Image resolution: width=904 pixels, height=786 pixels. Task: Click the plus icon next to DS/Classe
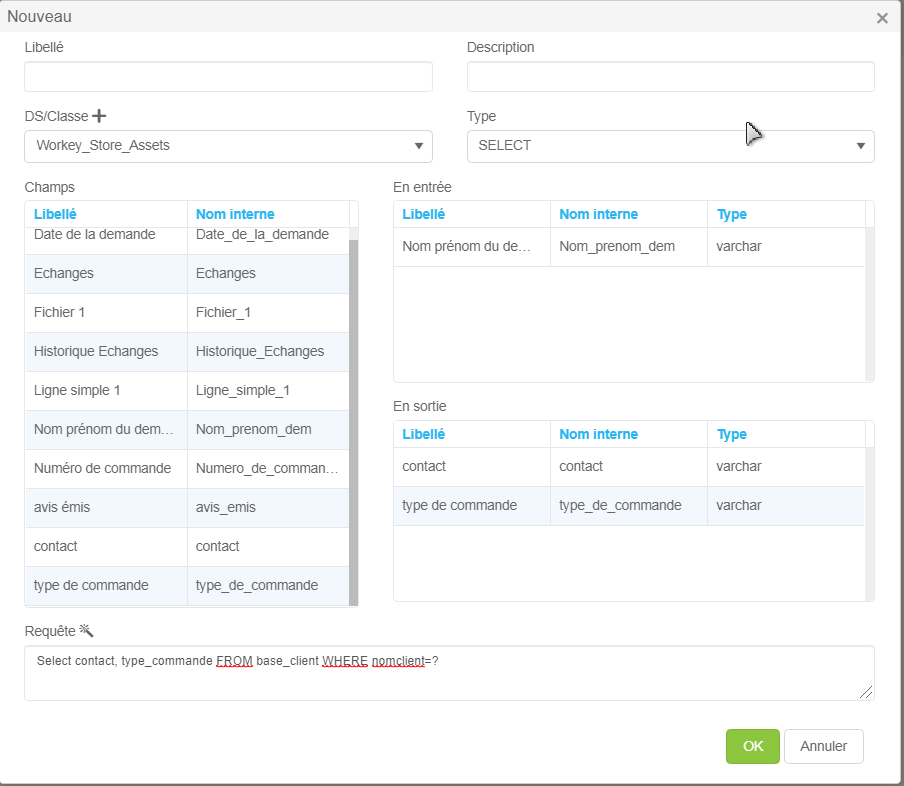coord(99,116)
